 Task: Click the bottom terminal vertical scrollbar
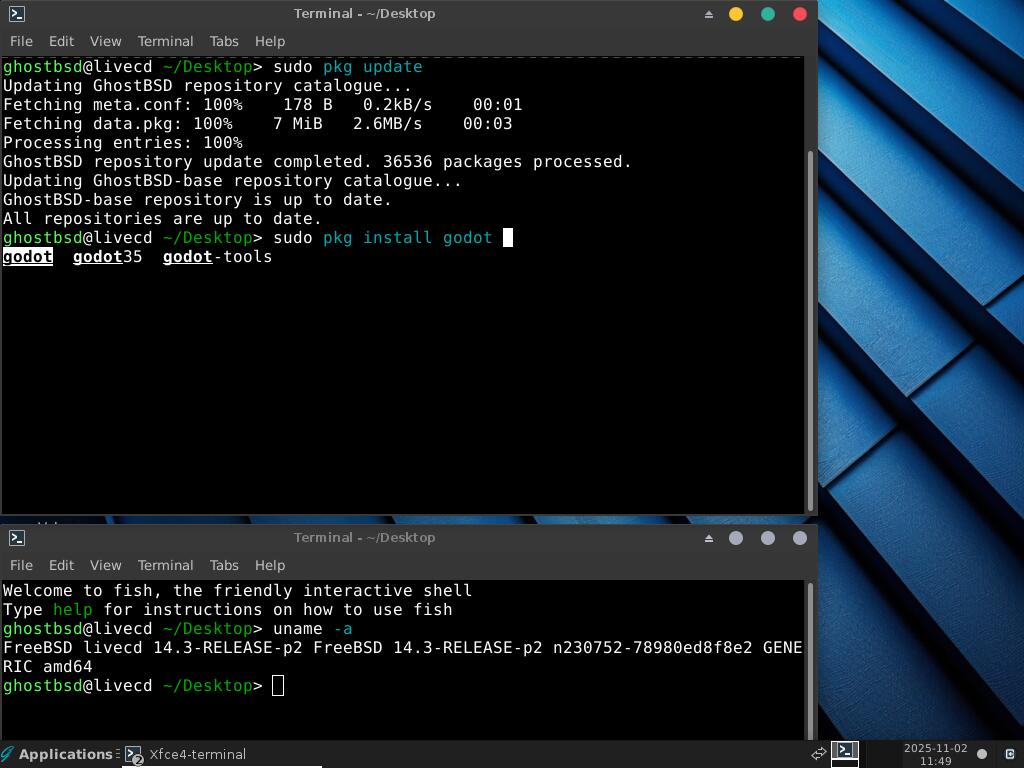[810, 660]
